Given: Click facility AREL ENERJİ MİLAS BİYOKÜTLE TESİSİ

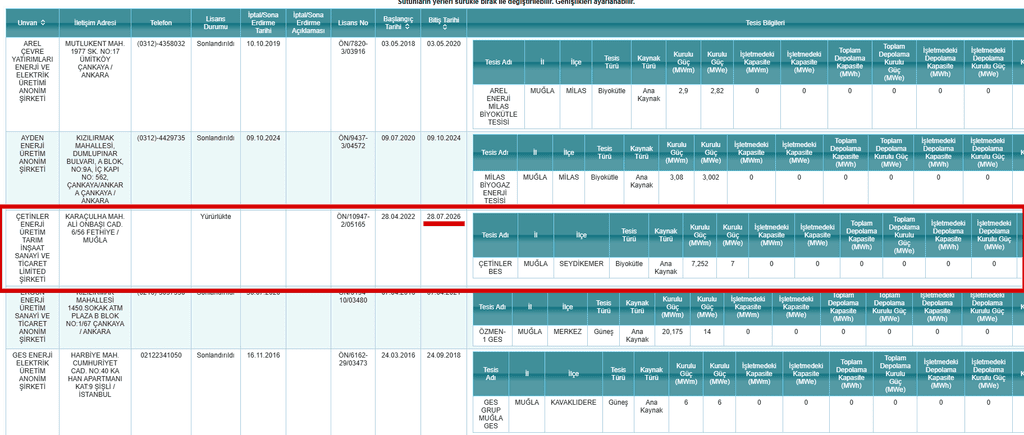Looking at the screenshot, I should coord(498,106).
